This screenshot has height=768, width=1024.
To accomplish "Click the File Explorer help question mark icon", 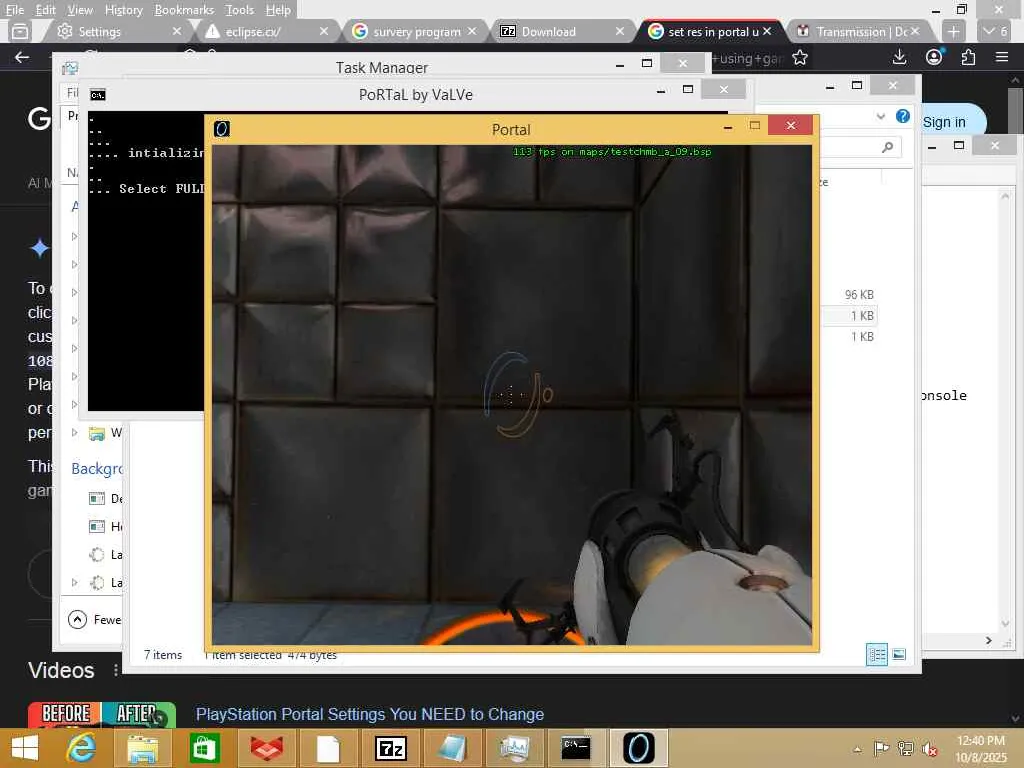I will 903,116.
